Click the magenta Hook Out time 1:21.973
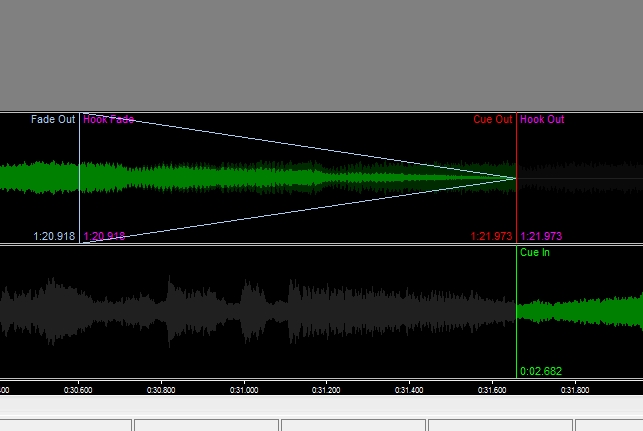Viewport: 643px width, 431px height. coord(541,237)
